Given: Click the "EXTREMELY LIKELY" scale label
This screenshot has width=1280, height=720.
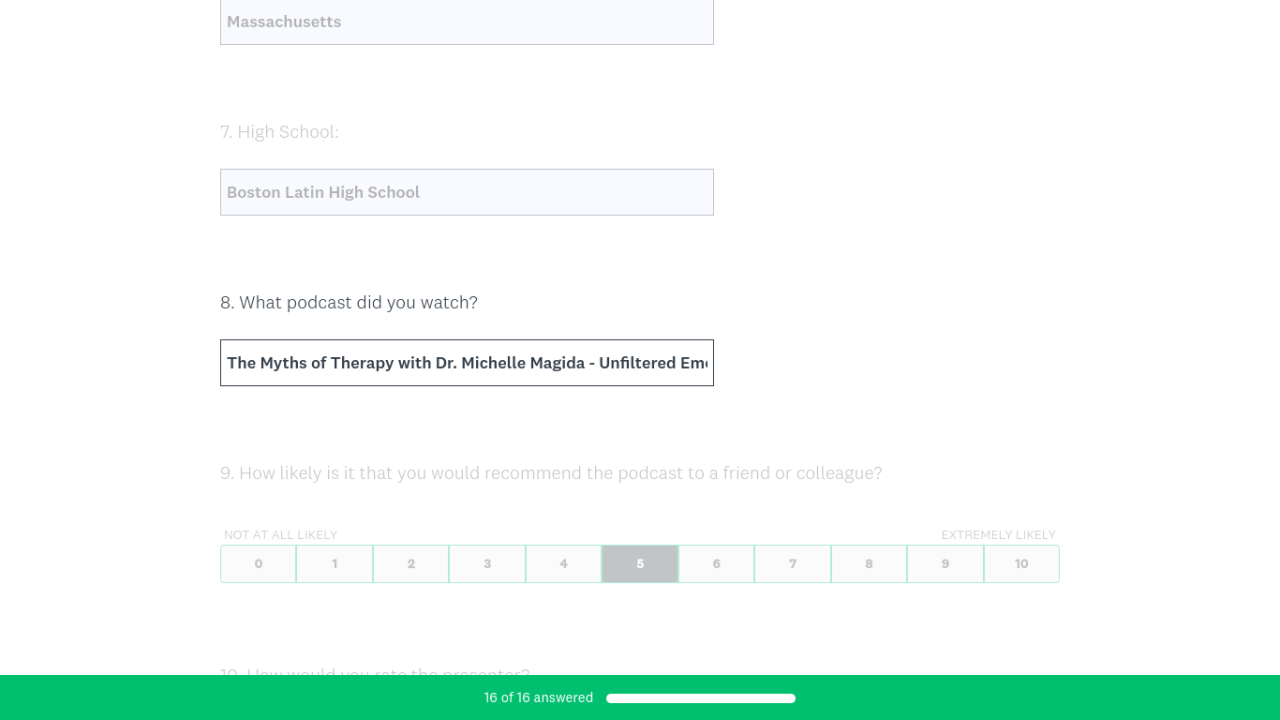Looking at the screenshot, I should 998,535.
